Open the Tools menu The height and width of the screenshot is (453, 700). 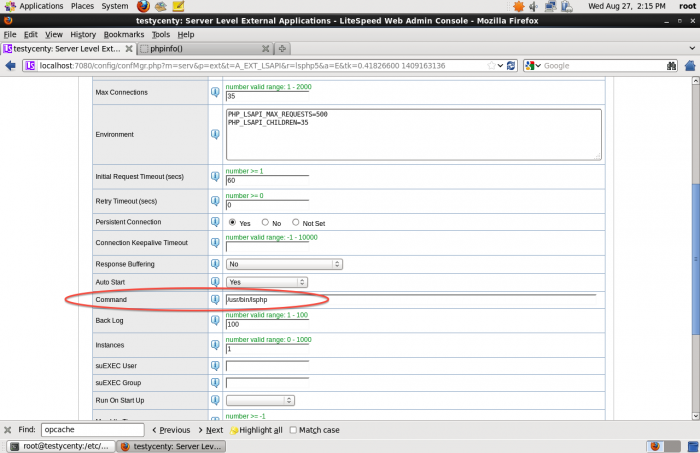pyautogui.click(x=161, y=34)
